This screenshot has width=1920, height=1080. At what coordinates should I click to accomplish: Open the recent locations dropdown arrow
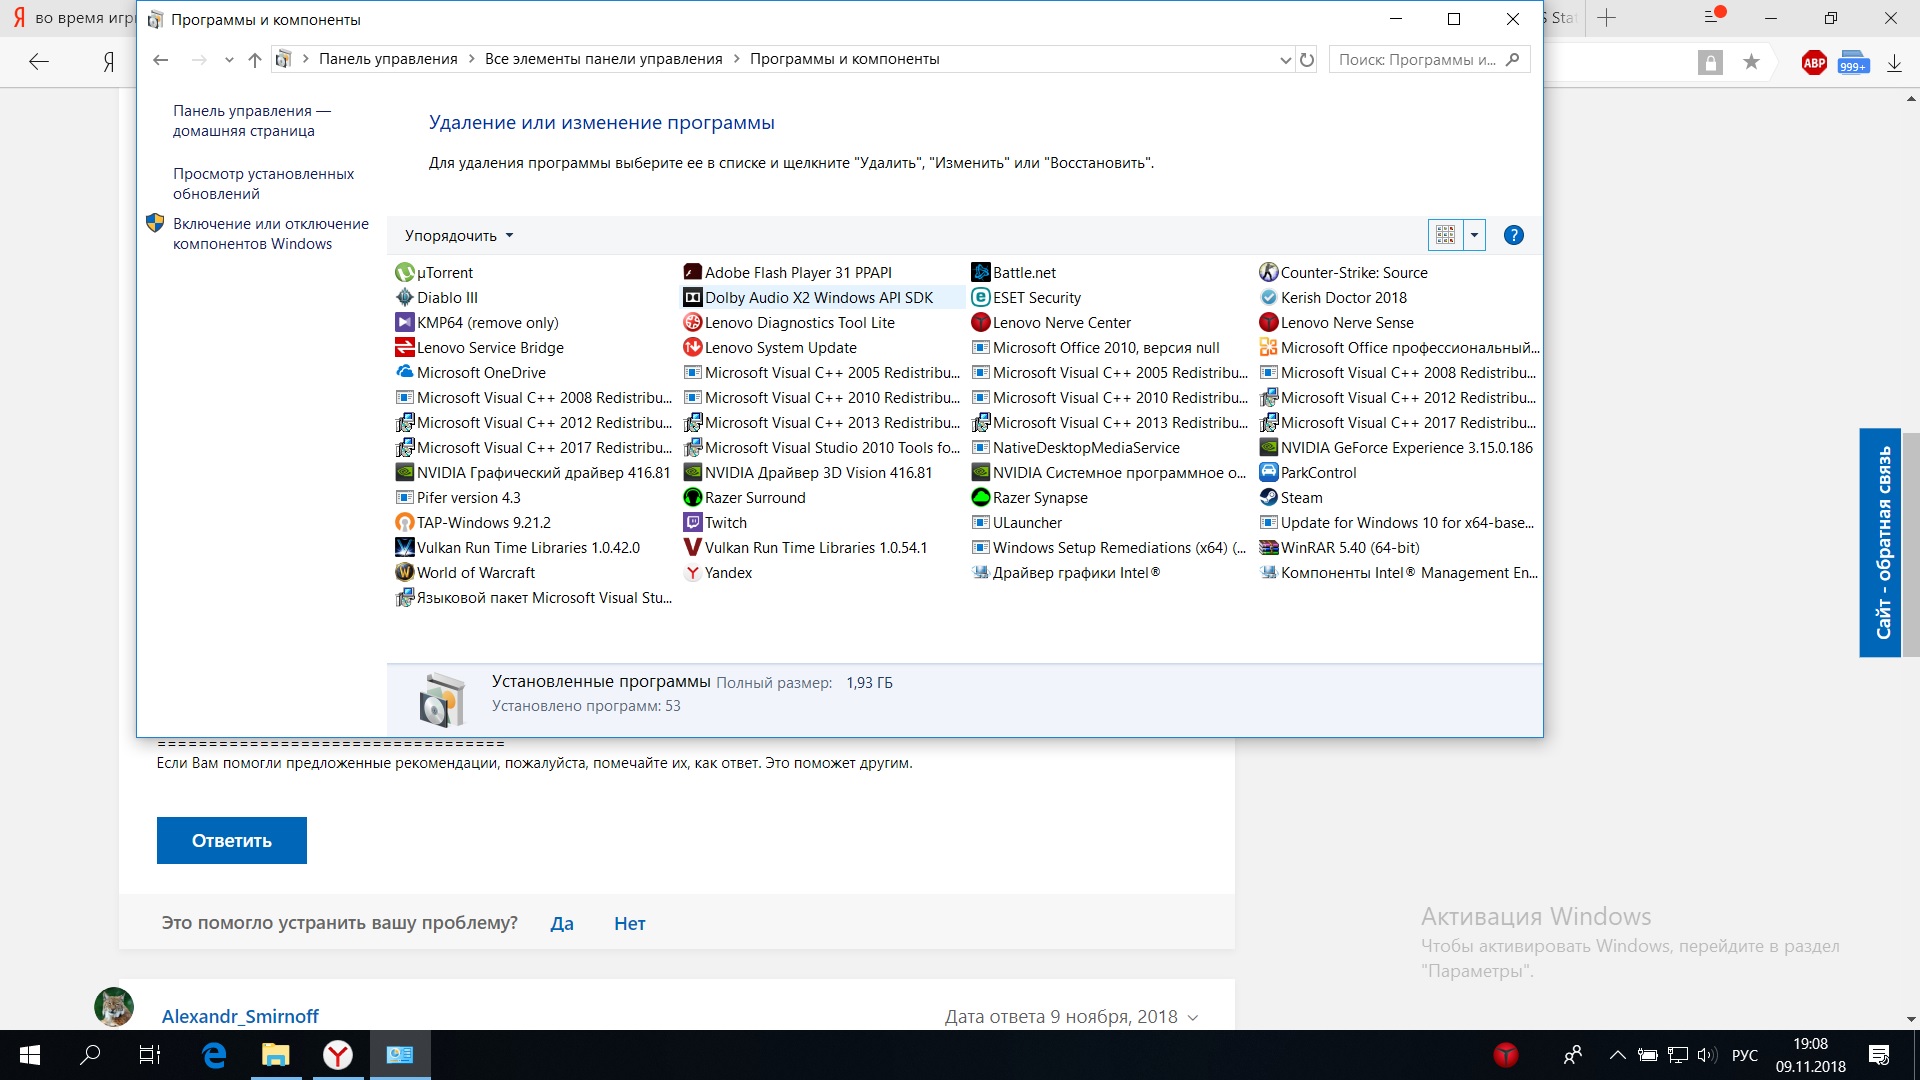click(229, 60)
